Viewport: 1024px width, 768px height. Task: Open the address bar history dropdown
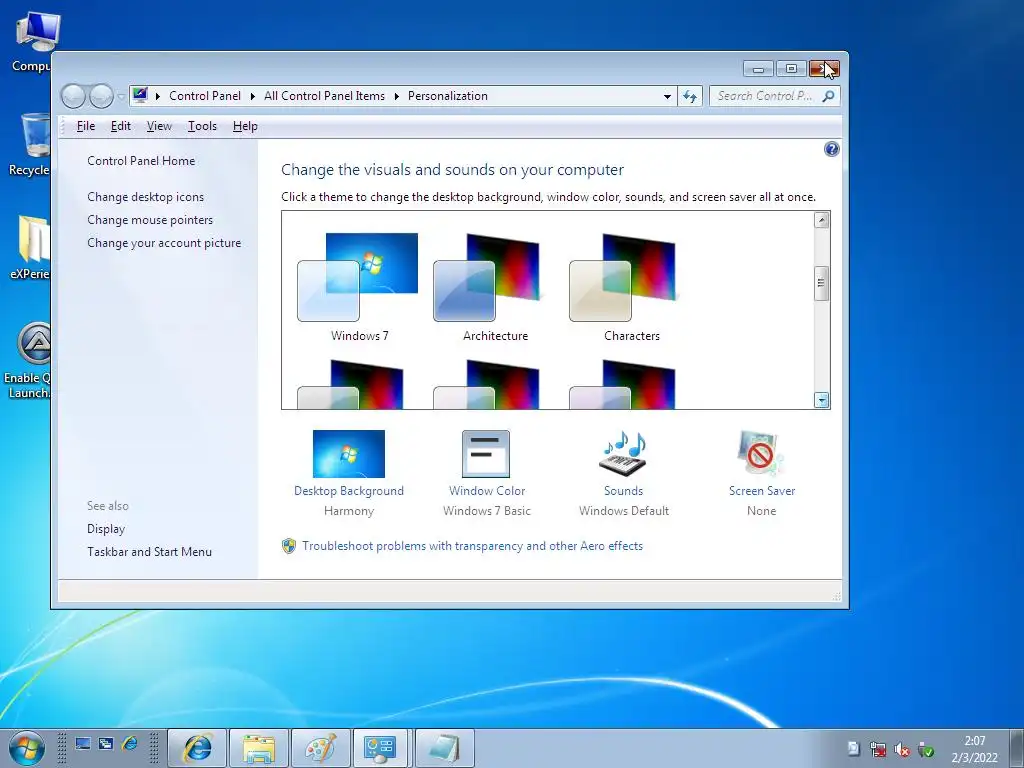(x=667, y=97)
